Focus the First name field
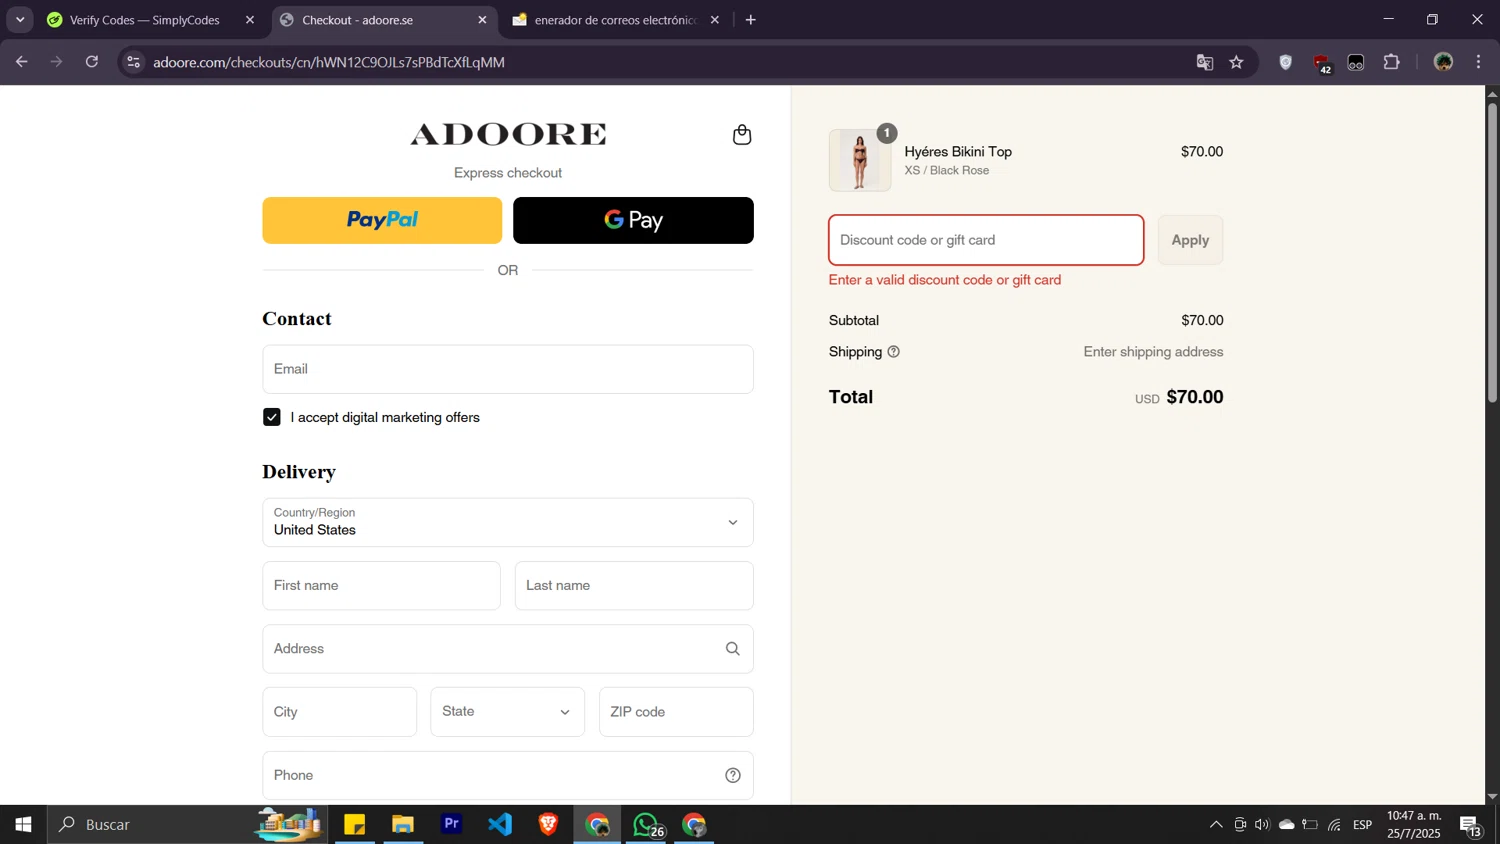 click(382, 585)
